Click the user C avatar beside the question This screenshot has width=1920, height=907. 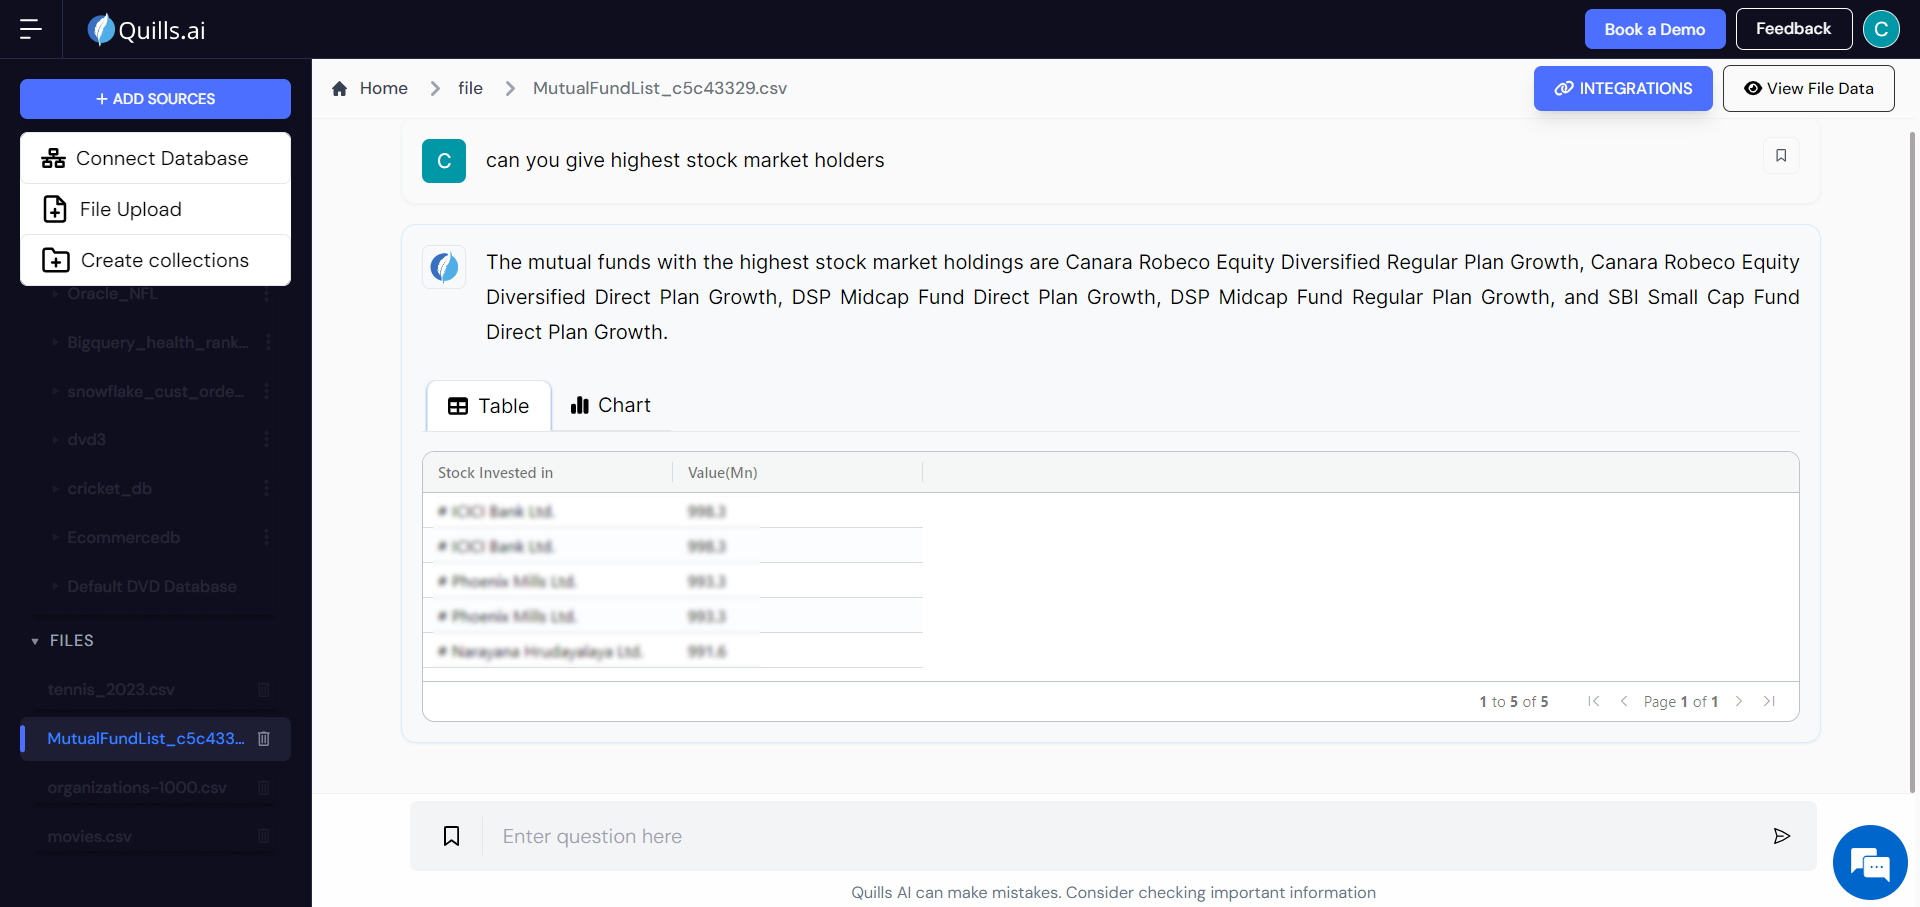point(444,161)
